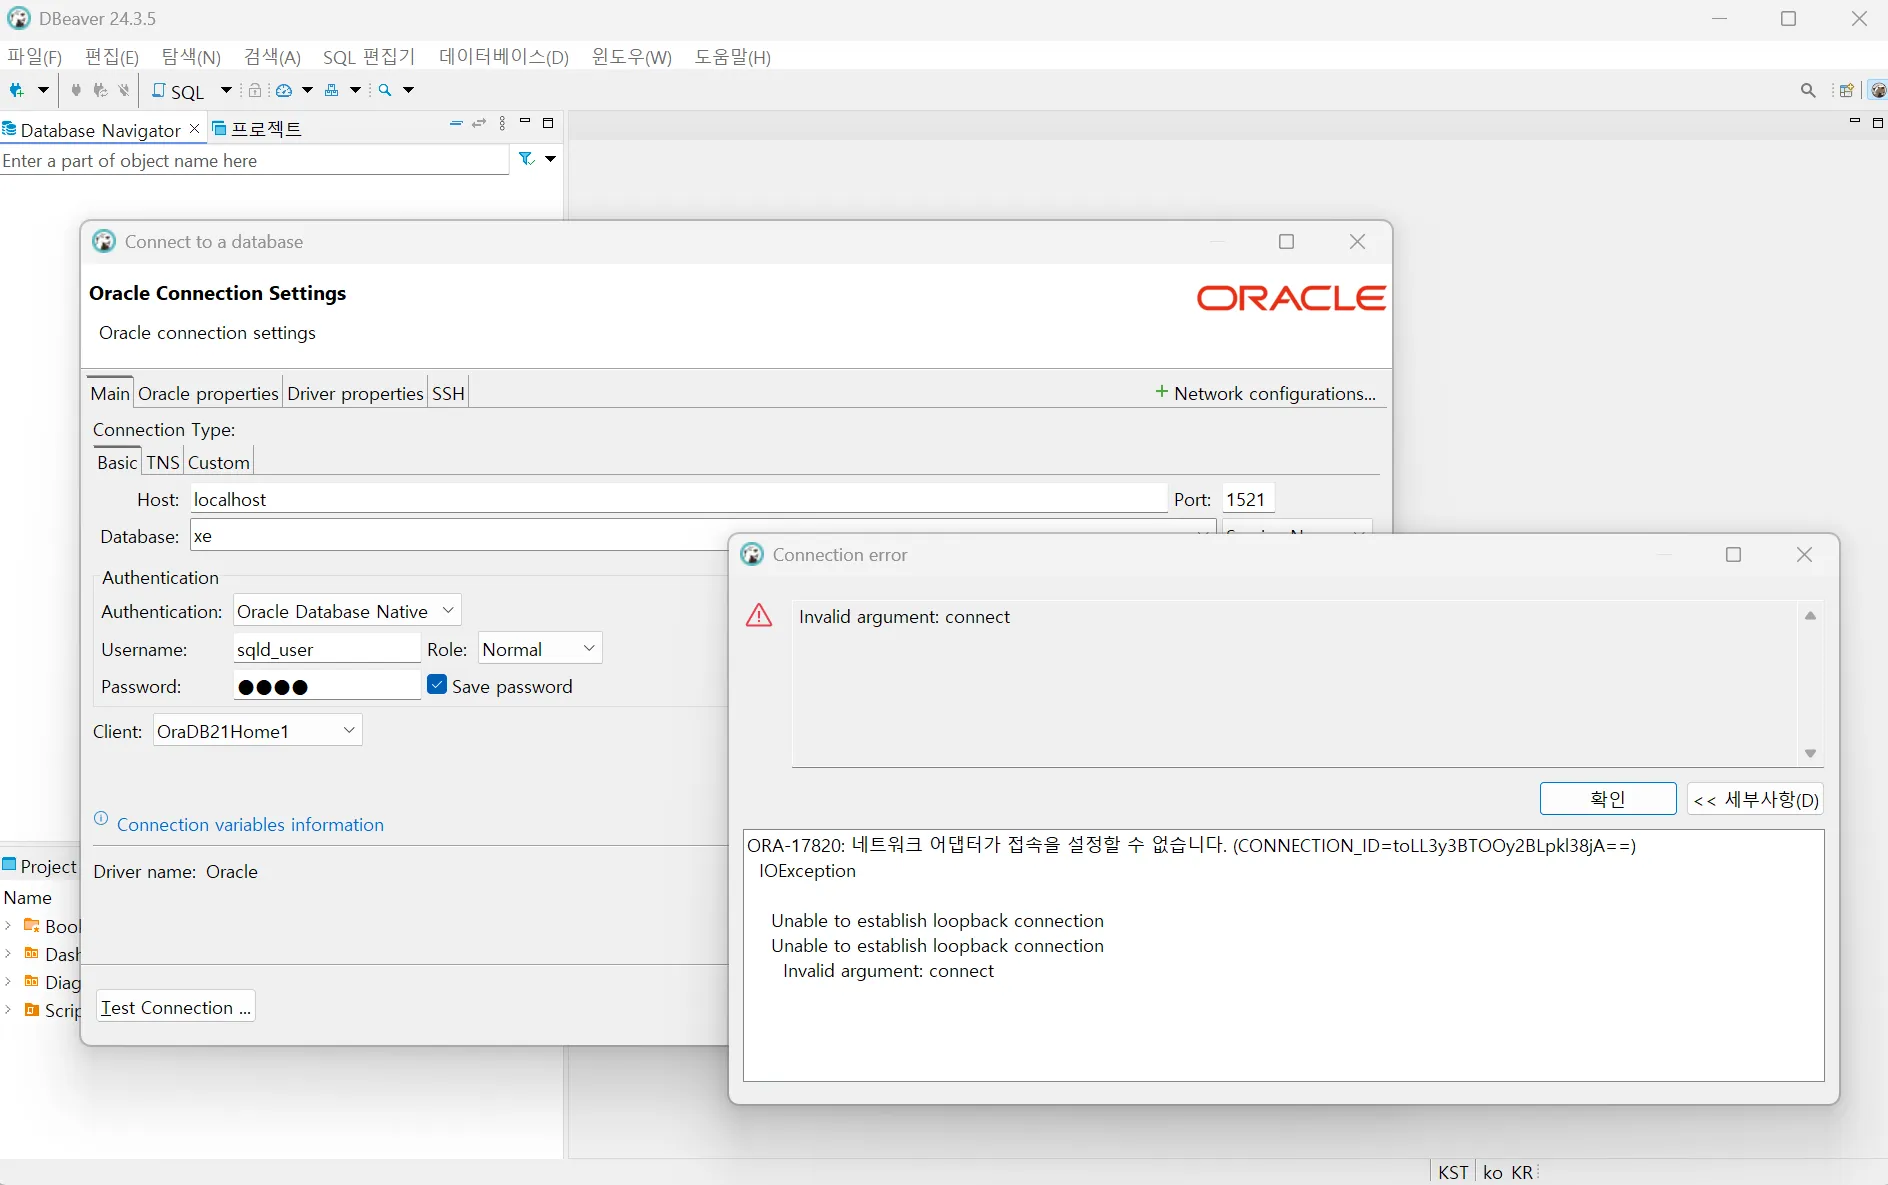Expand the Diagrams folder in Project tree
The height and width of the screenshot is (1185, 1888).
click(8, 982)
